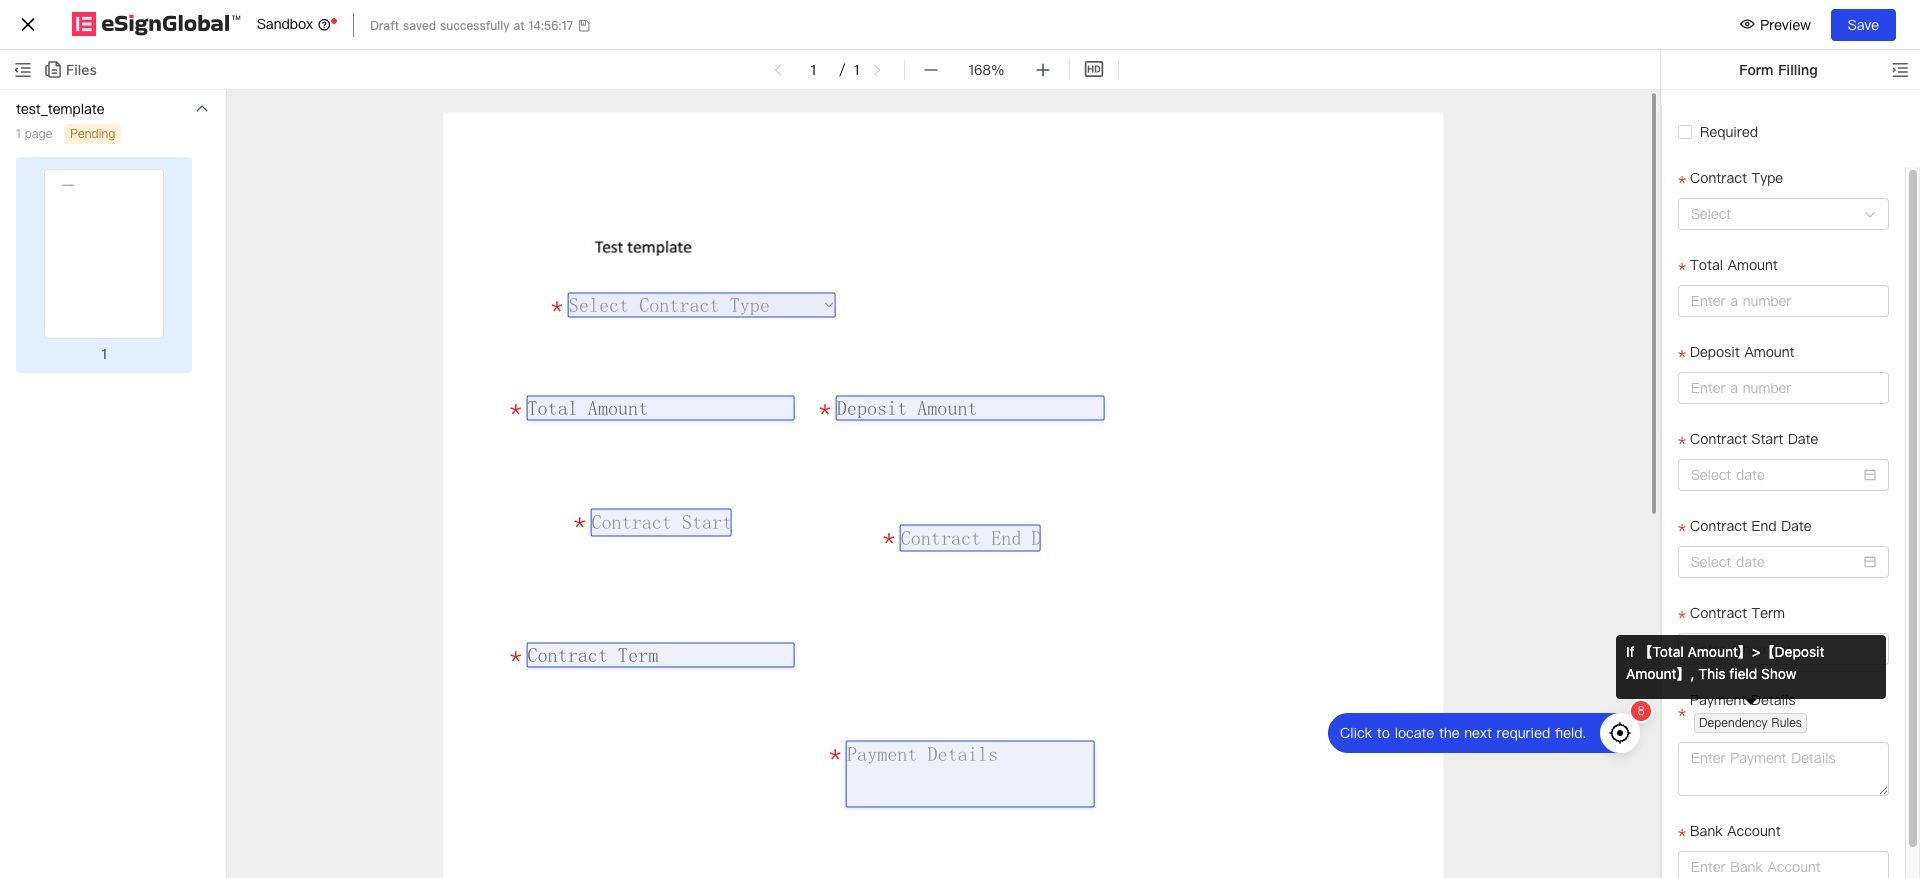
Task: Preview the document
Action: pyautogui.click(x=1775, y=25)
